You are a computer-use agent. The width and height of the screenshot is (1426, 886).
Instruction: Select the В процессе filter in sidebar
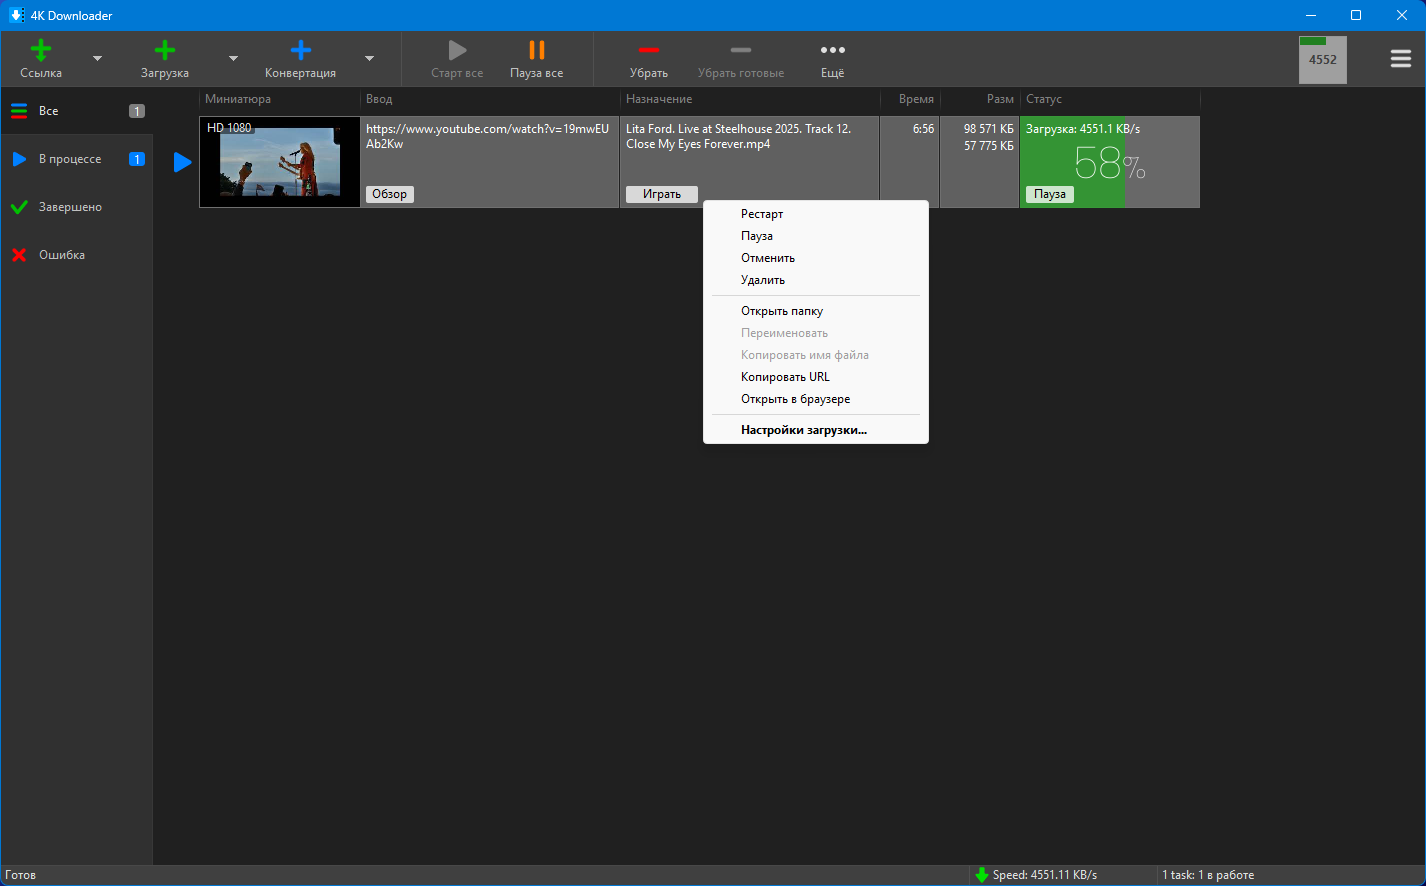70,159
